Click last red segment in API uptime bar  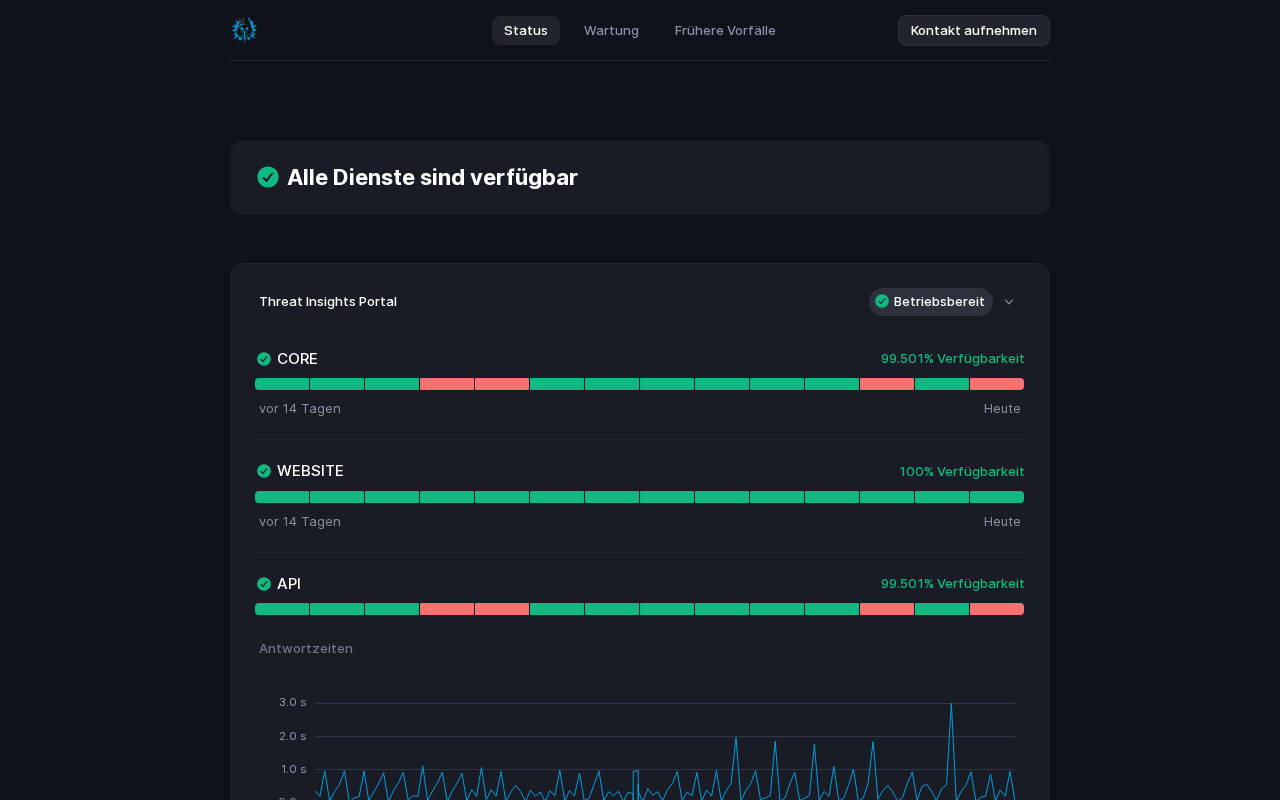[x=997, y=609]
